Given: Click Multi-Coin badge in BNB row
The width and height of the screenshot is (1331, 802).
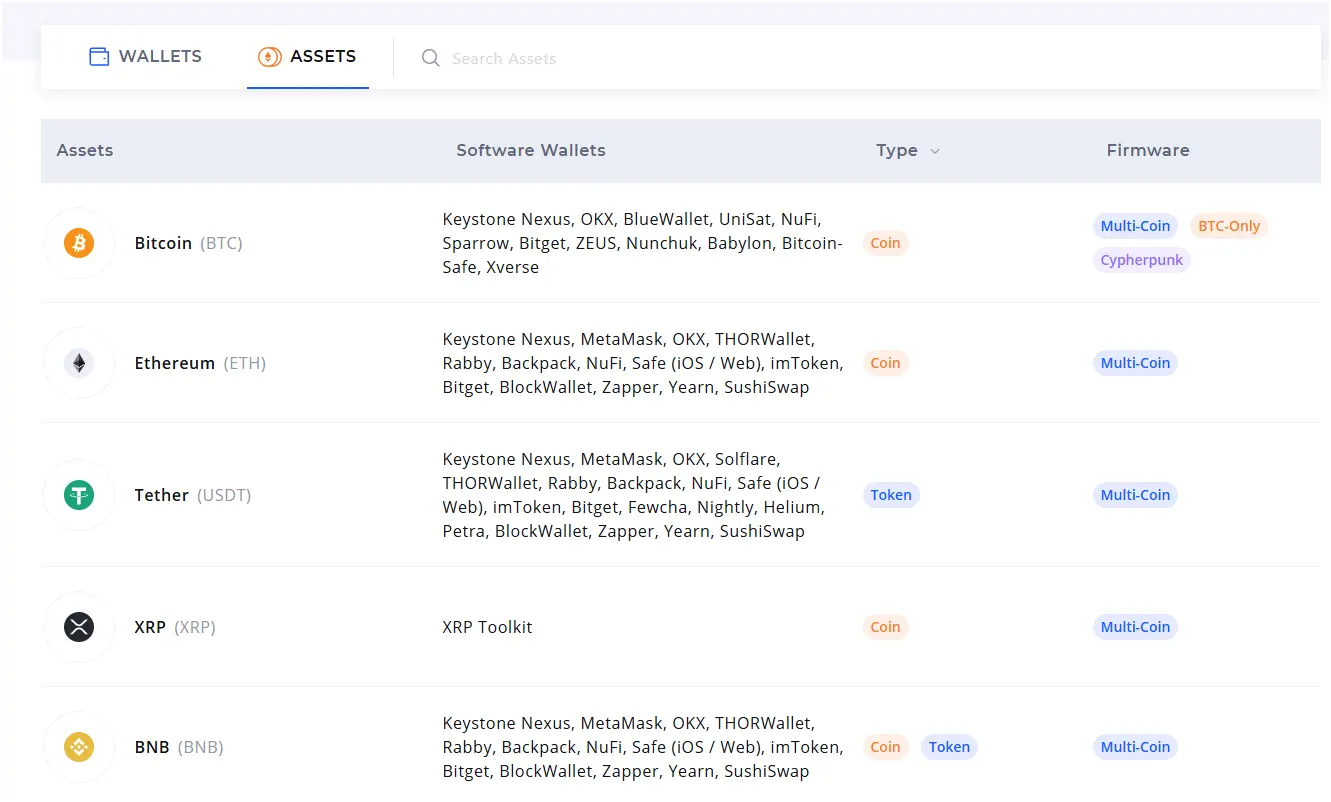Looking at the screenshot, I should (1135, 747).
